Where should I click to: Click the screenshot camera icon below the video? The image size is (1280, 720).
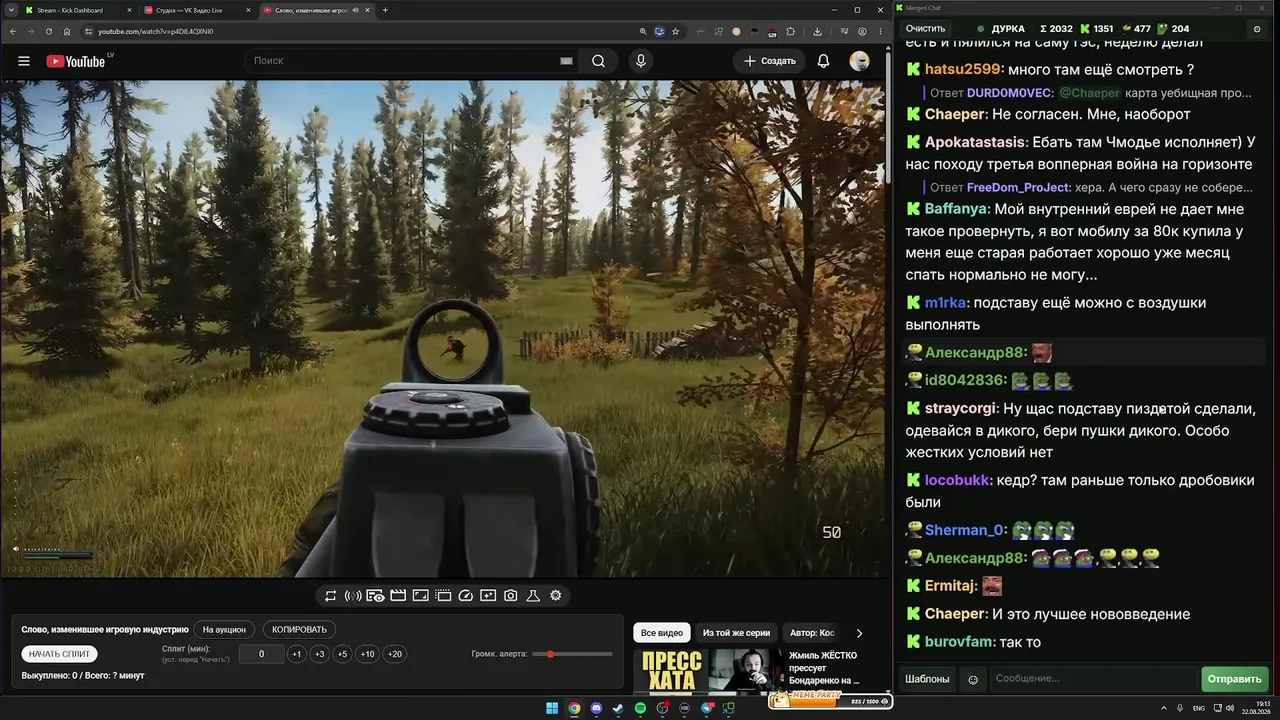[511, 596]
